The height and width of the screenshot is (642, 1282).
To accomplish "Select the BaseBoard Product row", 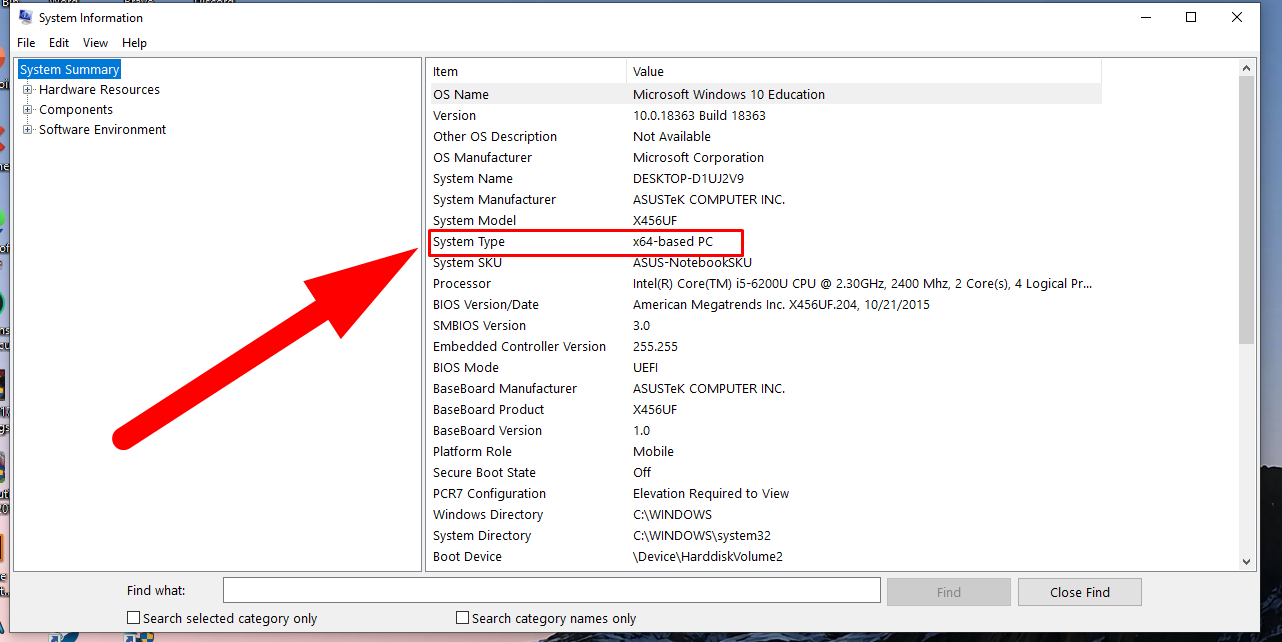I will 766,410.
